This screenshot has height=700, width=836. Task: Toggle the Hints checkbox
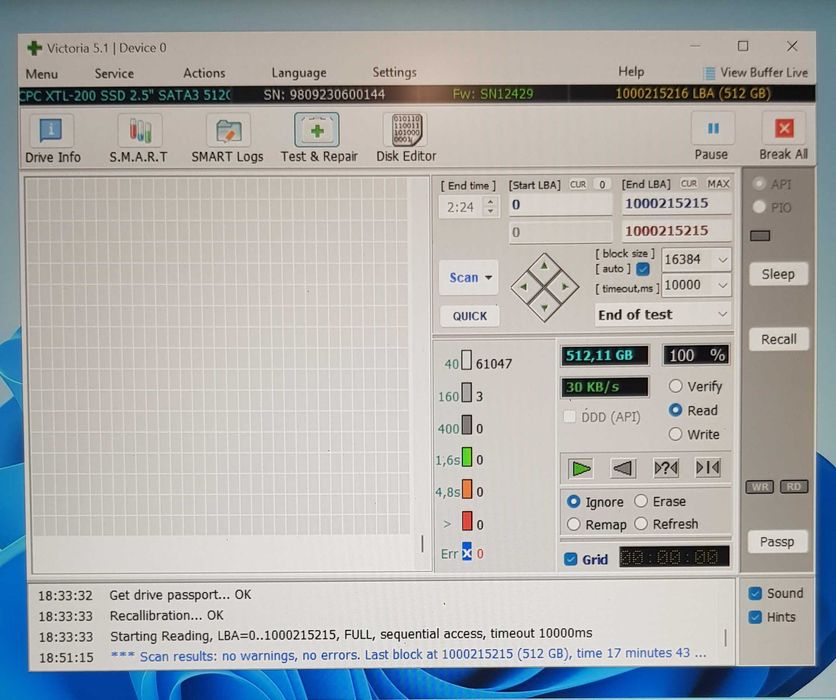[x=755, y=617]
